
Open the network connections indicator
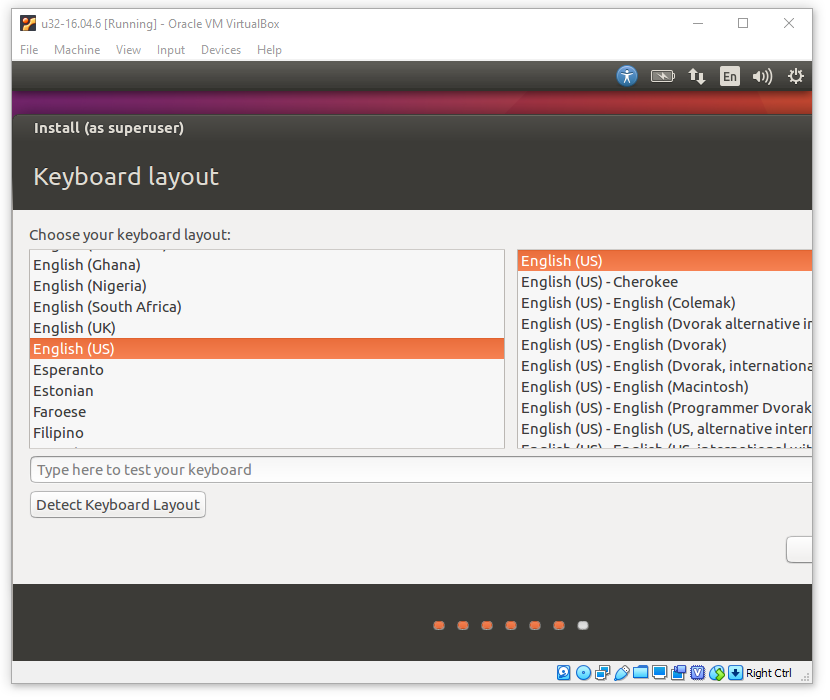click(697, 76)
